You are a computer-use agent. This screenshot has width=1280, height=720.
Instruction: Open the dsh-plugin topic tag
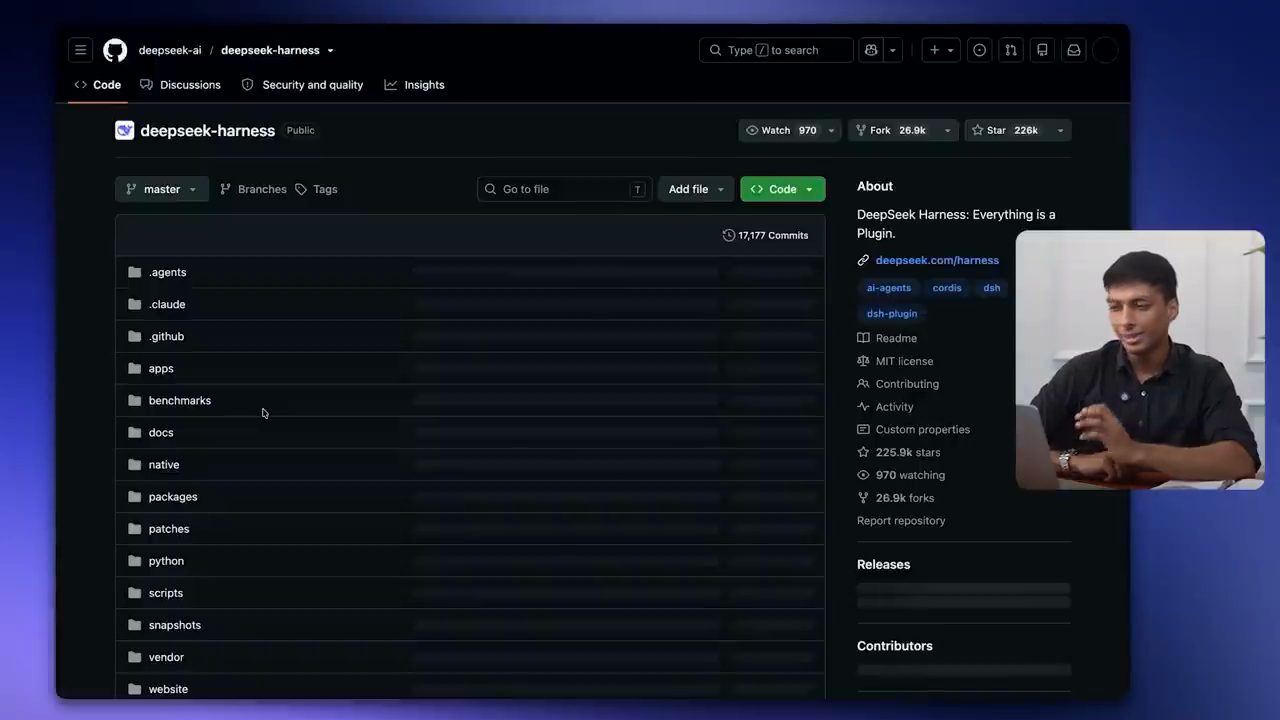click(892, 313)
